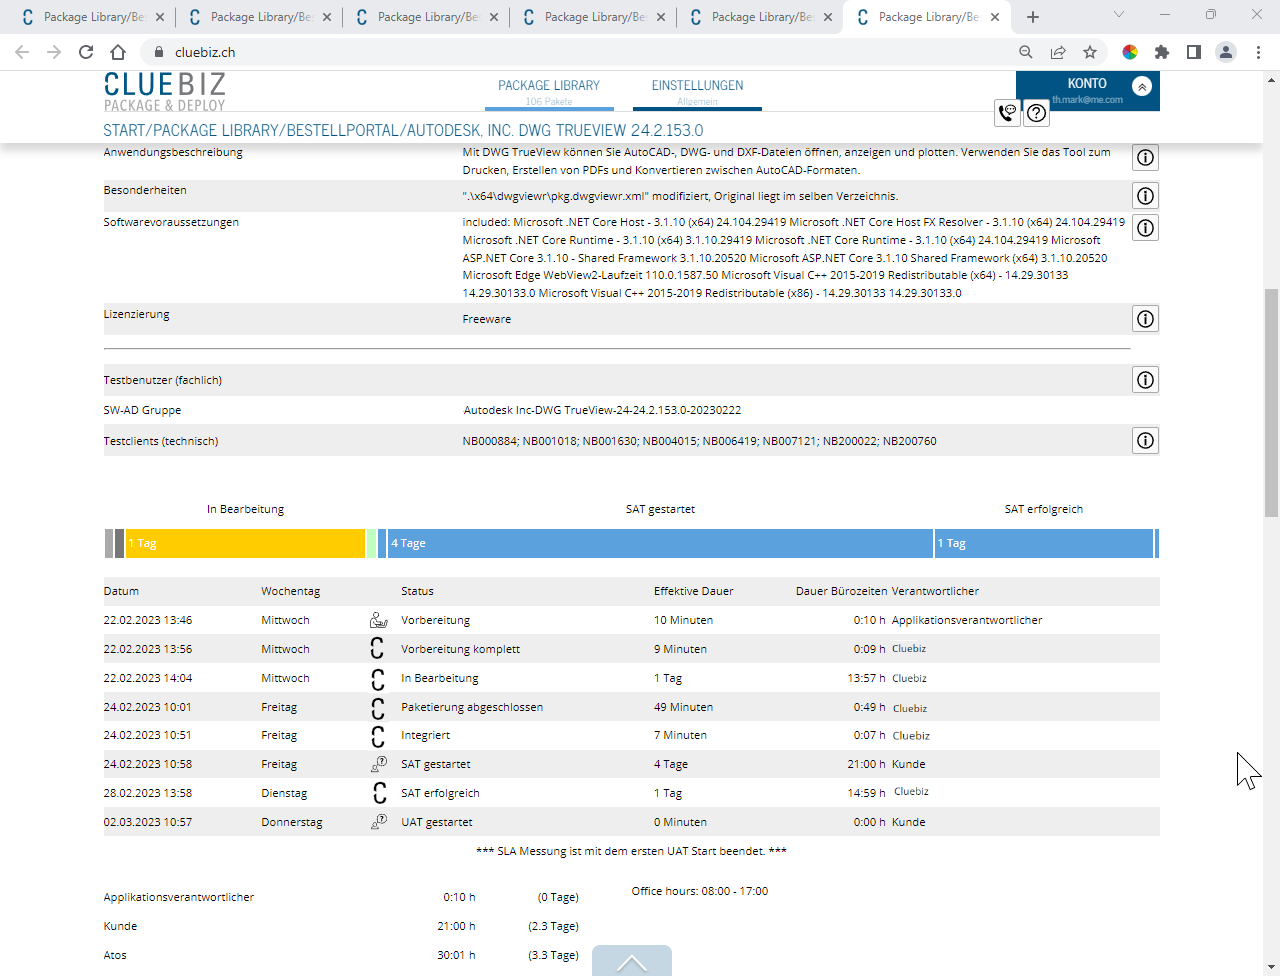Reload the page in the browser
Viewport: 1280px width, 976px height.
coord(86,52)
